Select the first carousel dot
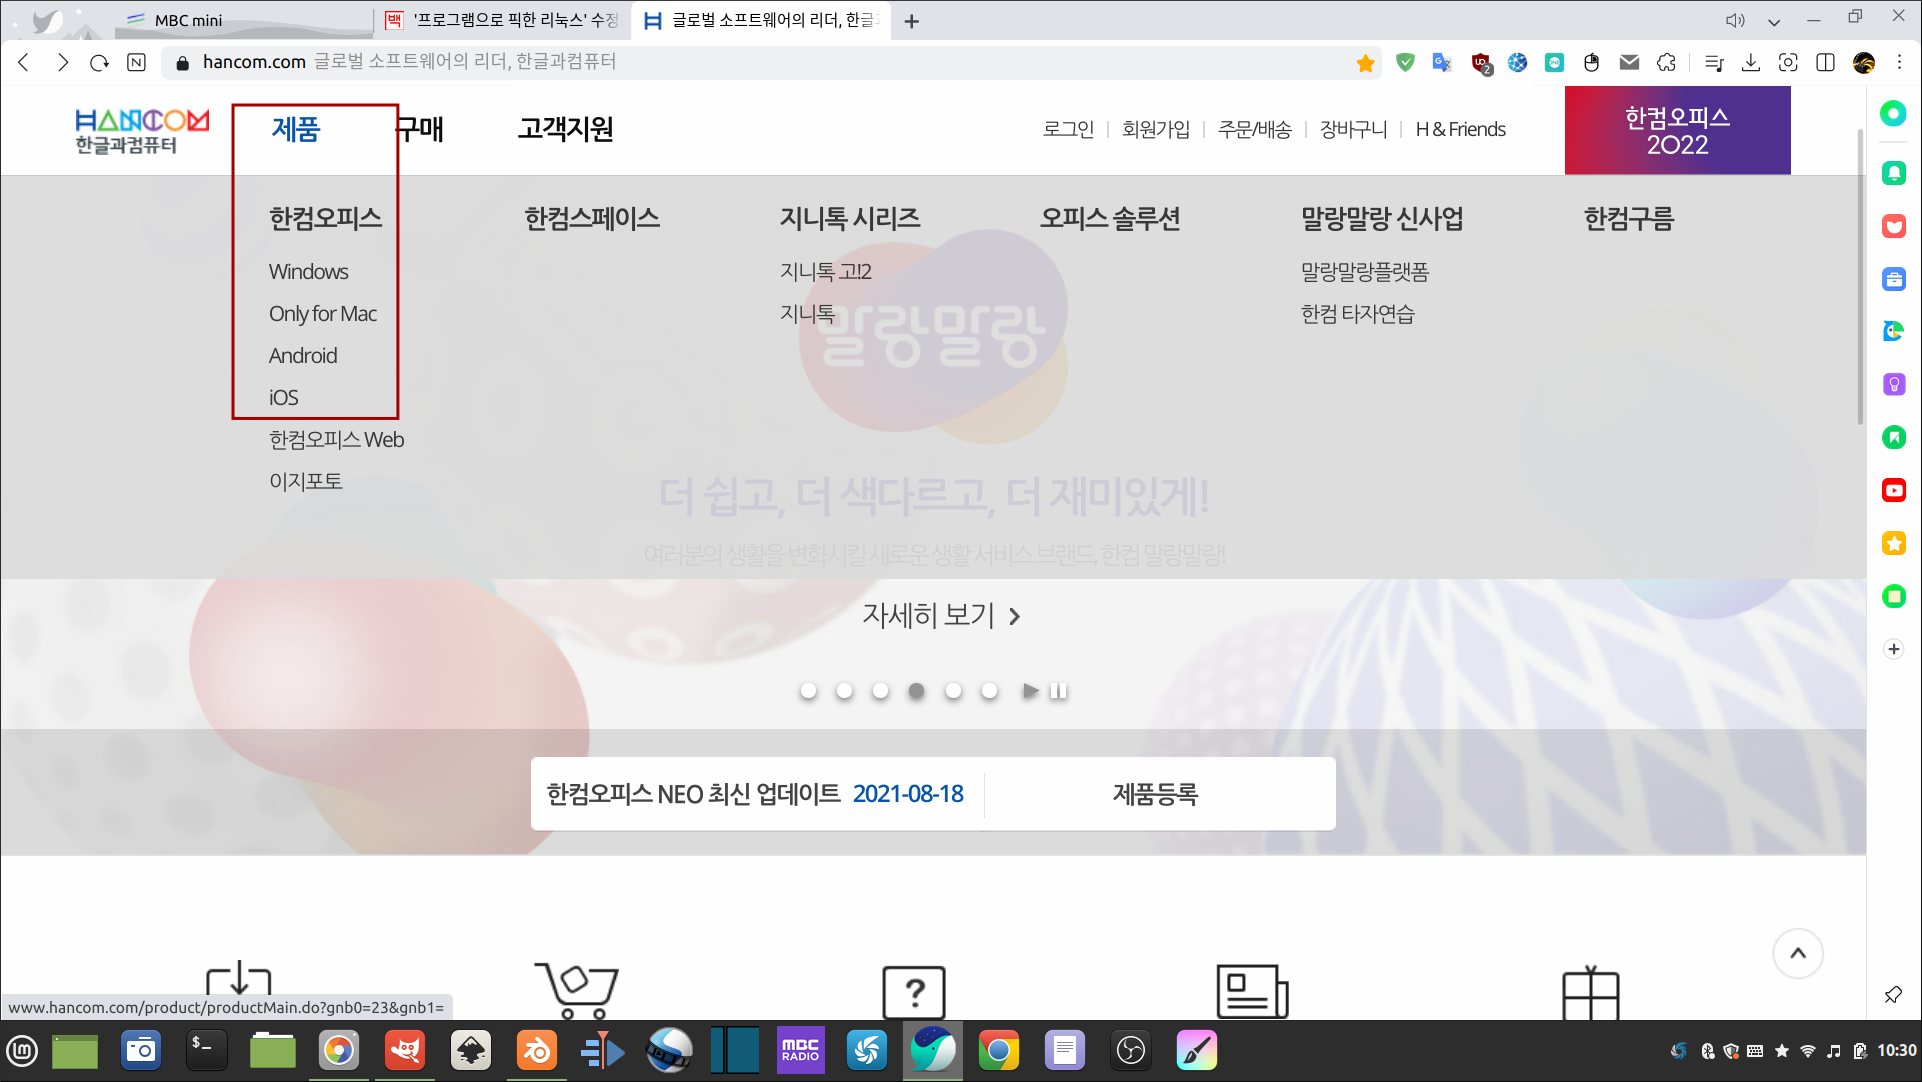The height and width of the screenshot is (1082, 1922). pyautogui.click(x=809, y=691)
